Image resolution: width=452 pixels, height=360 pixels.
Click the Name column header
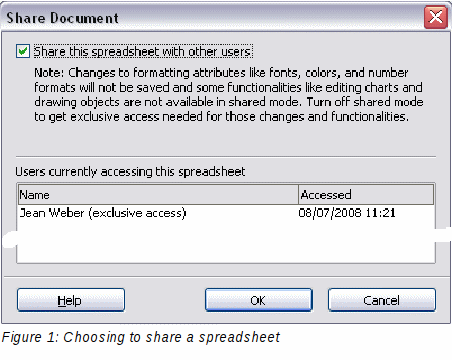[158, 194]
